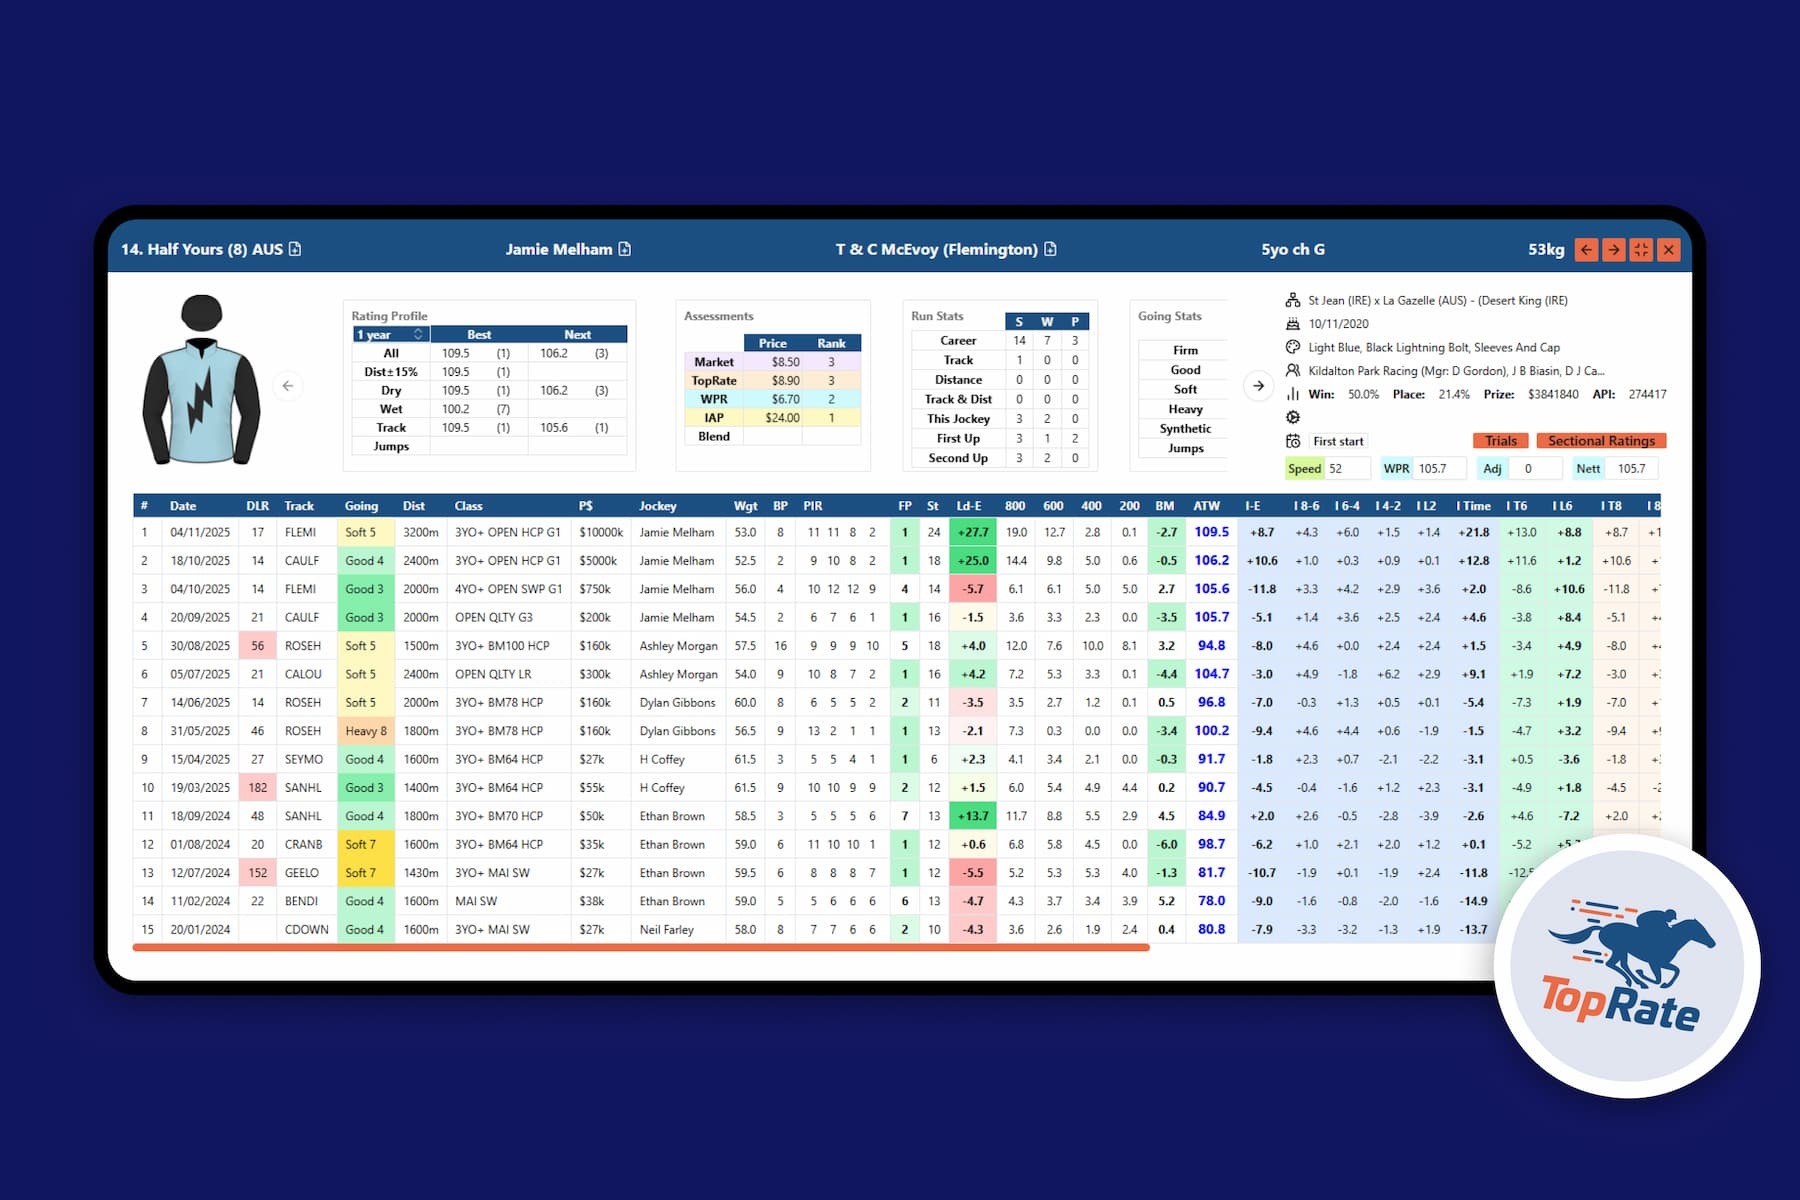1800x1200 pixels.
Task: Click the +27.7 Ld-E cell
Action: [x=973, y=532]
